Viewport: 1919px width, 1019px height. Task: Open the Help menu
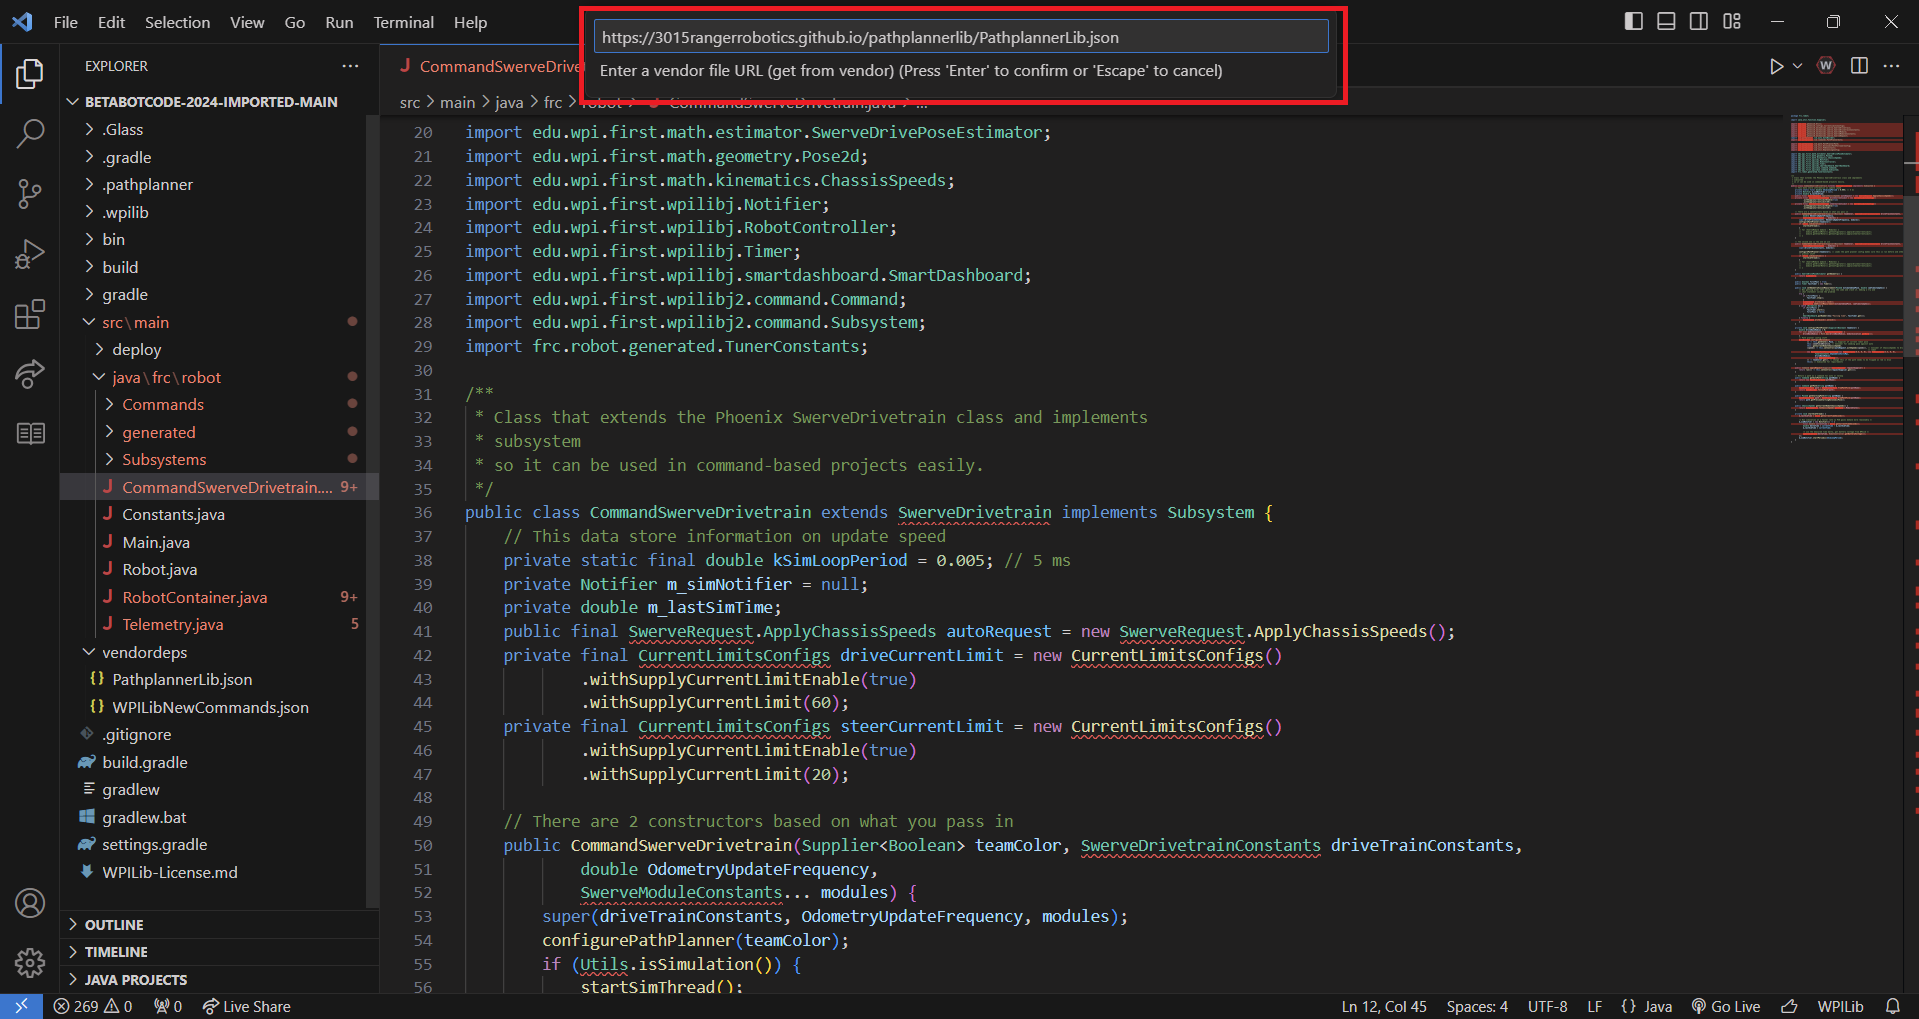470,22
